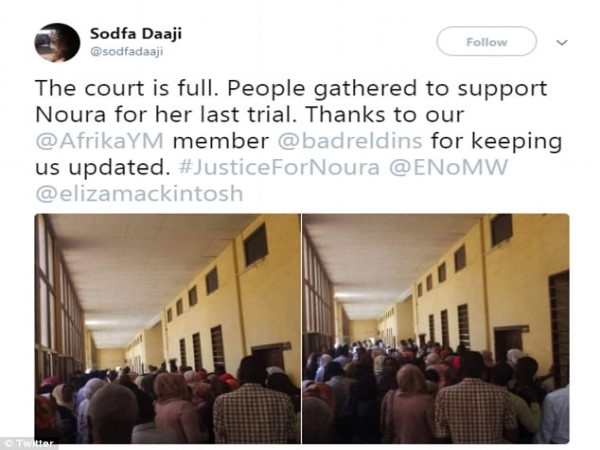Follow the @sodfadaaji account

click(x=486, y=41)
